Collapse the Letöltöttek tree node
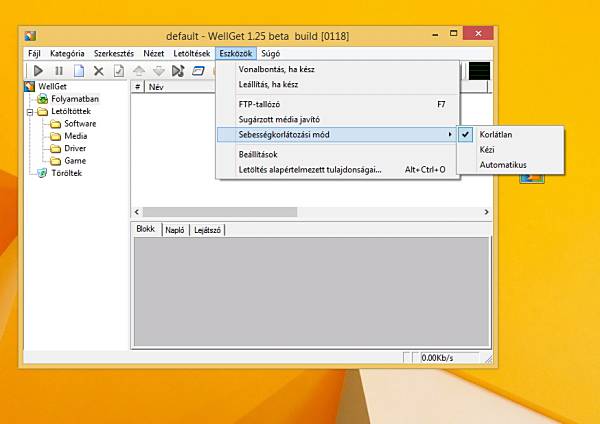Viewport: 600px width, 424px height. pyautogui.click(x=30, y=112)
